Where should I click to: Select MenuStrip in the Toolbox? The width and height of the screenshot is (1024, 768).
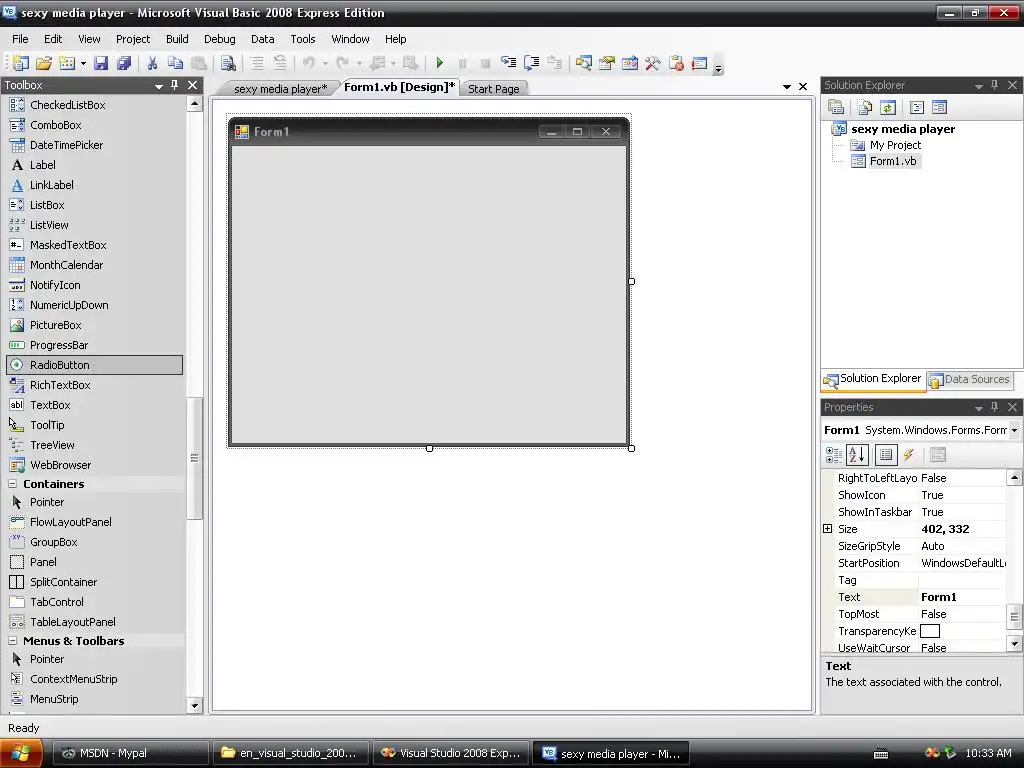point(95,699)
